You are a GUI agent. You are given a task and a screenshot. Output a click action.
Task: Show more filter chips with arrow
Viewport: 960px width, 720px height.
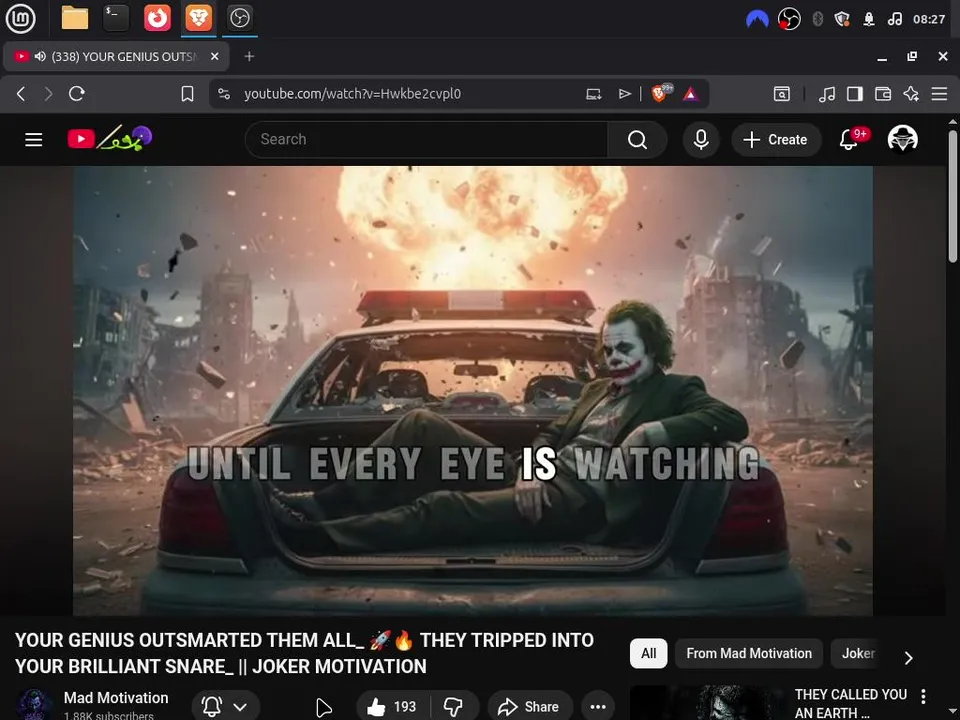909,658
